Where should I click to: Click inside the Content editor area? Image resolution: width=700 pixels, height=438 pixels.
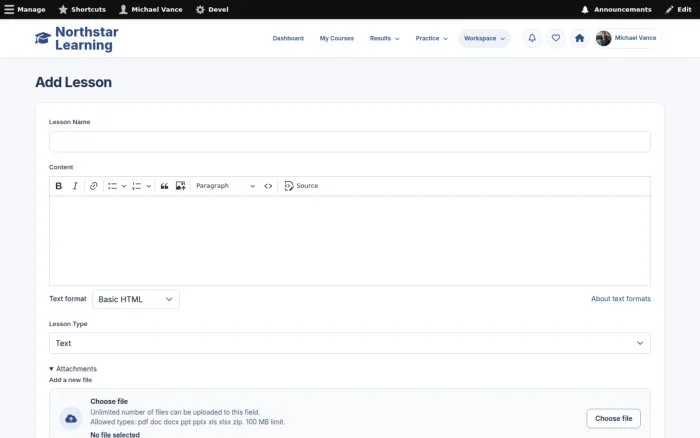[350, 241]
